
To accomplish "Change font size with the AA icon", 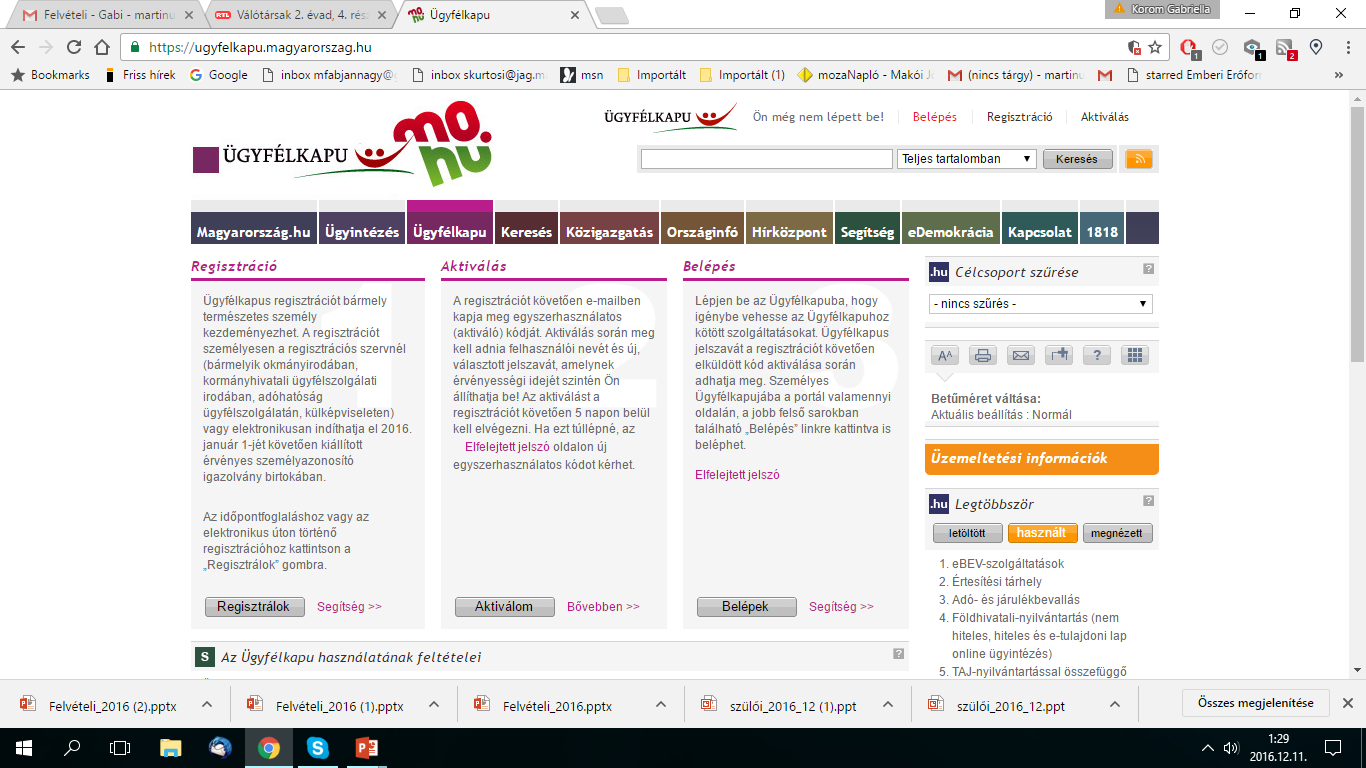I will [945, 355].
